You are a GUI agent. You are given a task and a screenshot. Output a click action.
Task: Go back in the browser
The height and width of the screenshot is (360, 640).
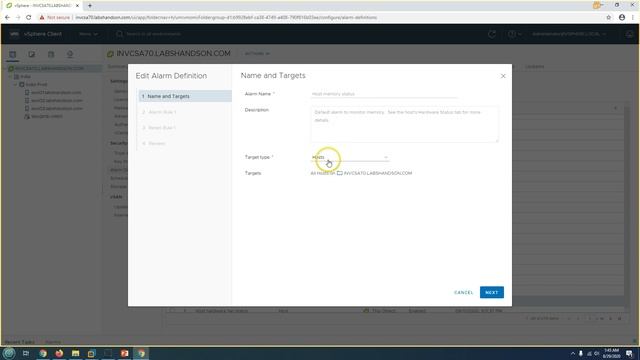tap(7, 18)
